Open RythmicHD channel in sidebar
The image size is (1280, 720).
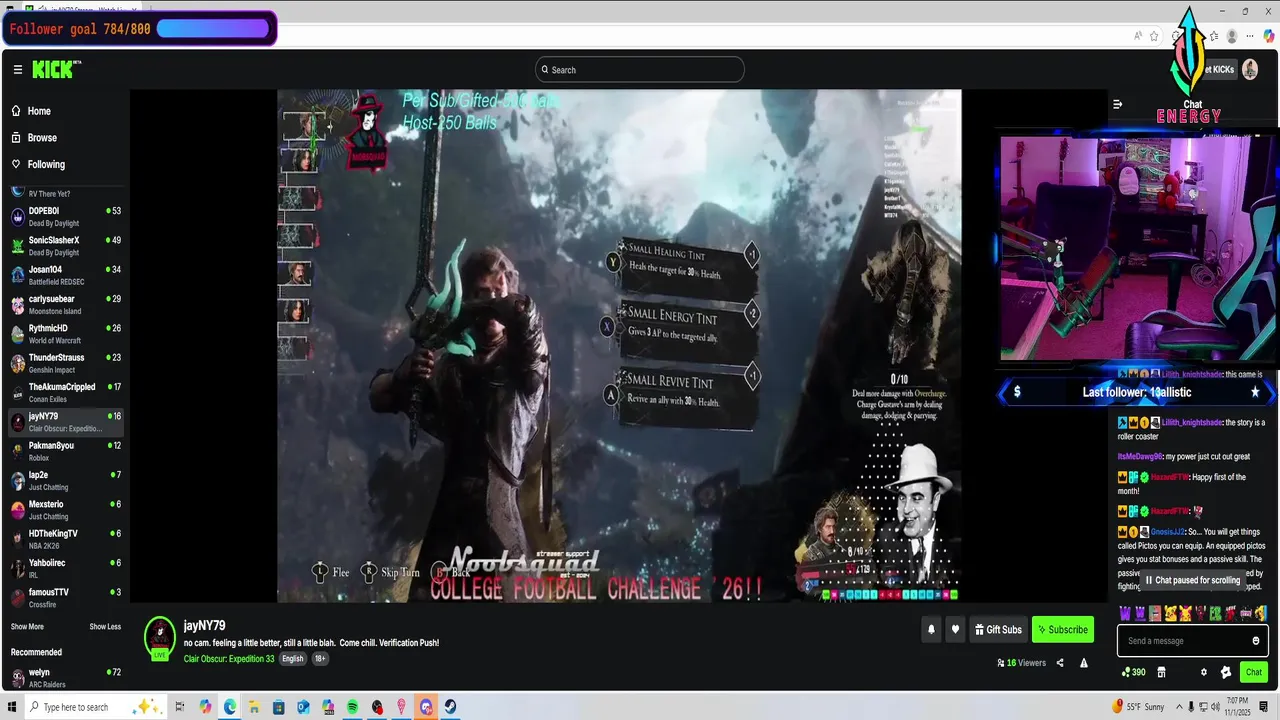pyautogui.click(x=64, y=334)
